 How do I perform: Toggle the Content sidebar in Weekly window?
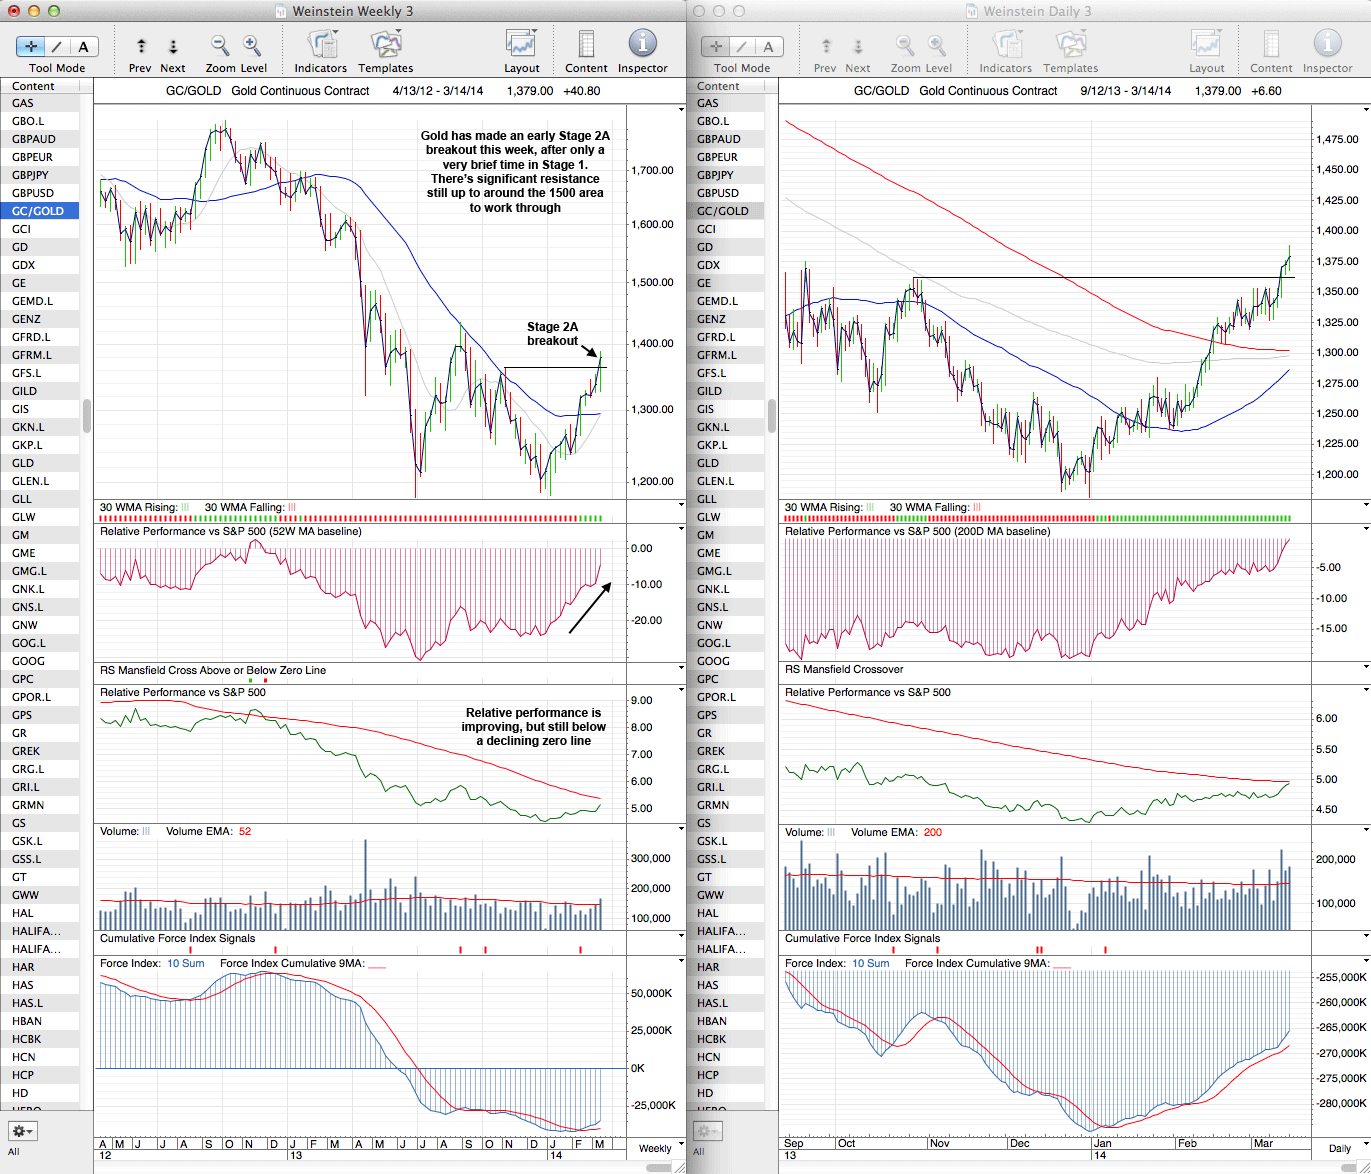[586, 46]
